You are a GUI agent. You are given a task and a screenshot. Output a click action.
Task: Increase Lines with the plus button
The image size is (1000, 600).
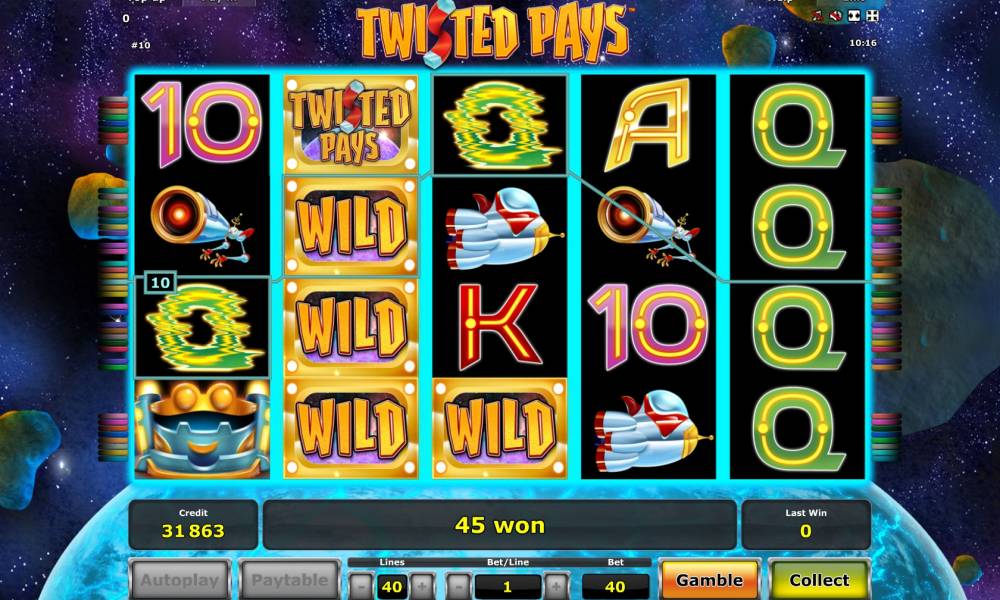tap(422, 586)
